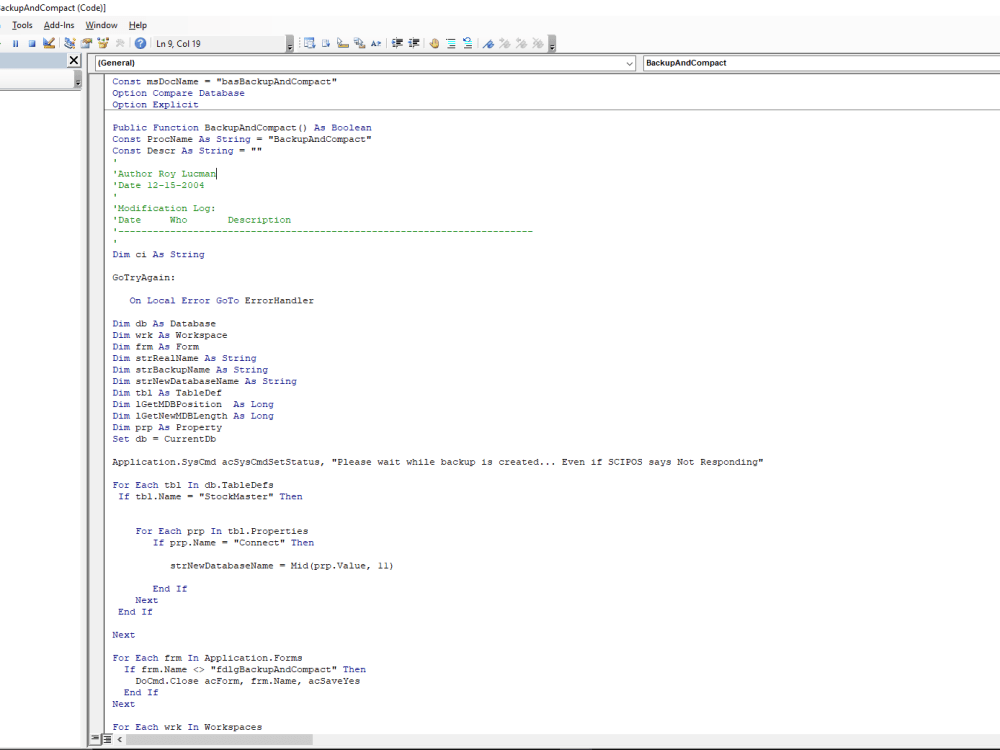
Task: Click the Break (pause) toolbar icon
Action: click(15, 43)
